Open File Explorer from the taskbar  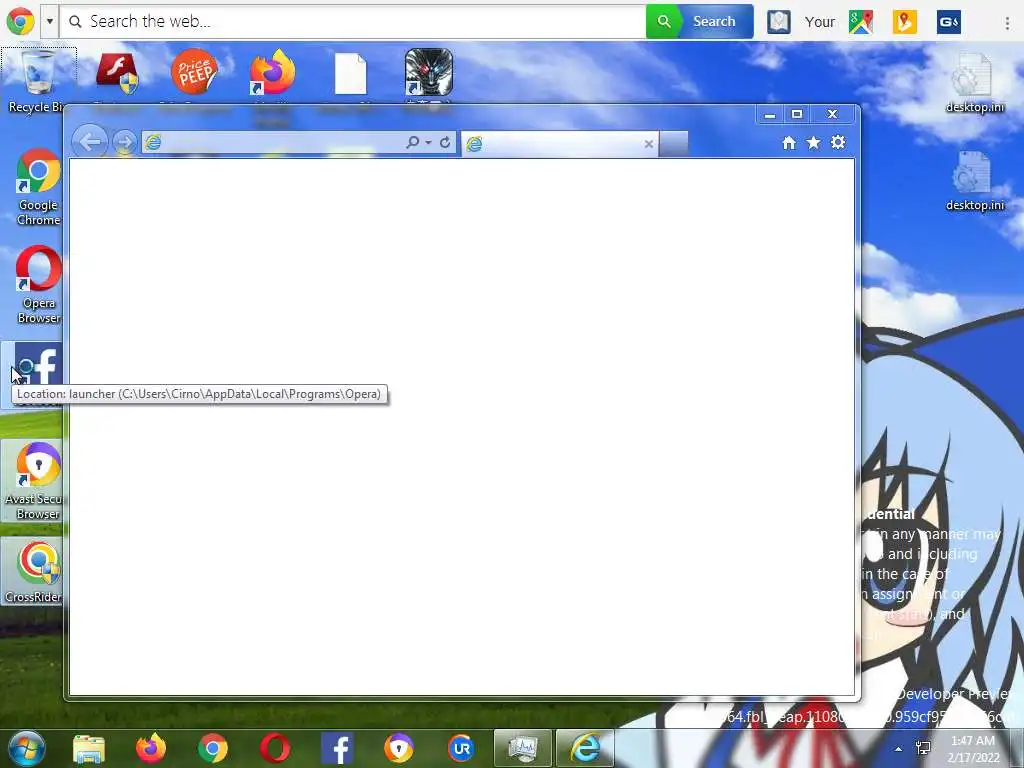pyautogui.click(x=89, y=748)
